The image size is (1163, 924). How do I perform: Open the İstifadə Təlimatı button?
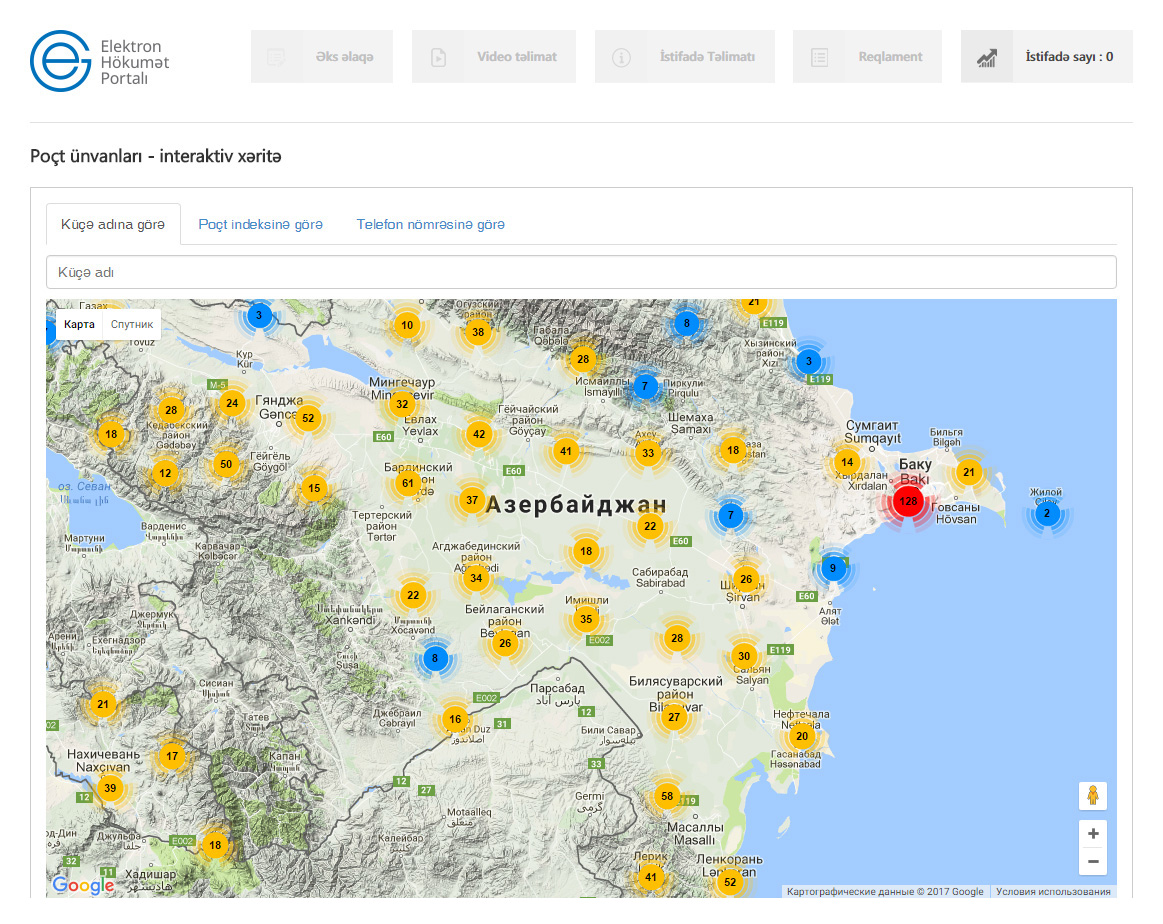point(685,56)
